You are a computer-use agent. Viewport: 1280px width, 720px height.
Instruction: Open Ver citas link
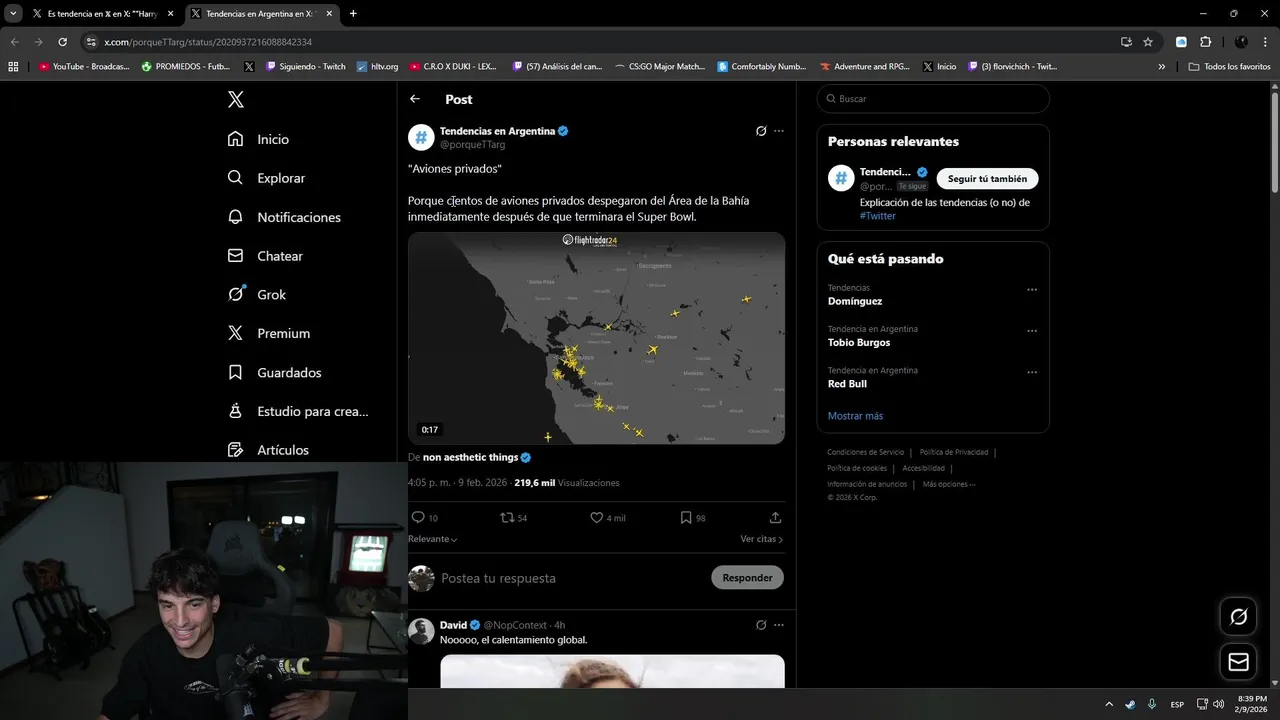click(761, 539)
